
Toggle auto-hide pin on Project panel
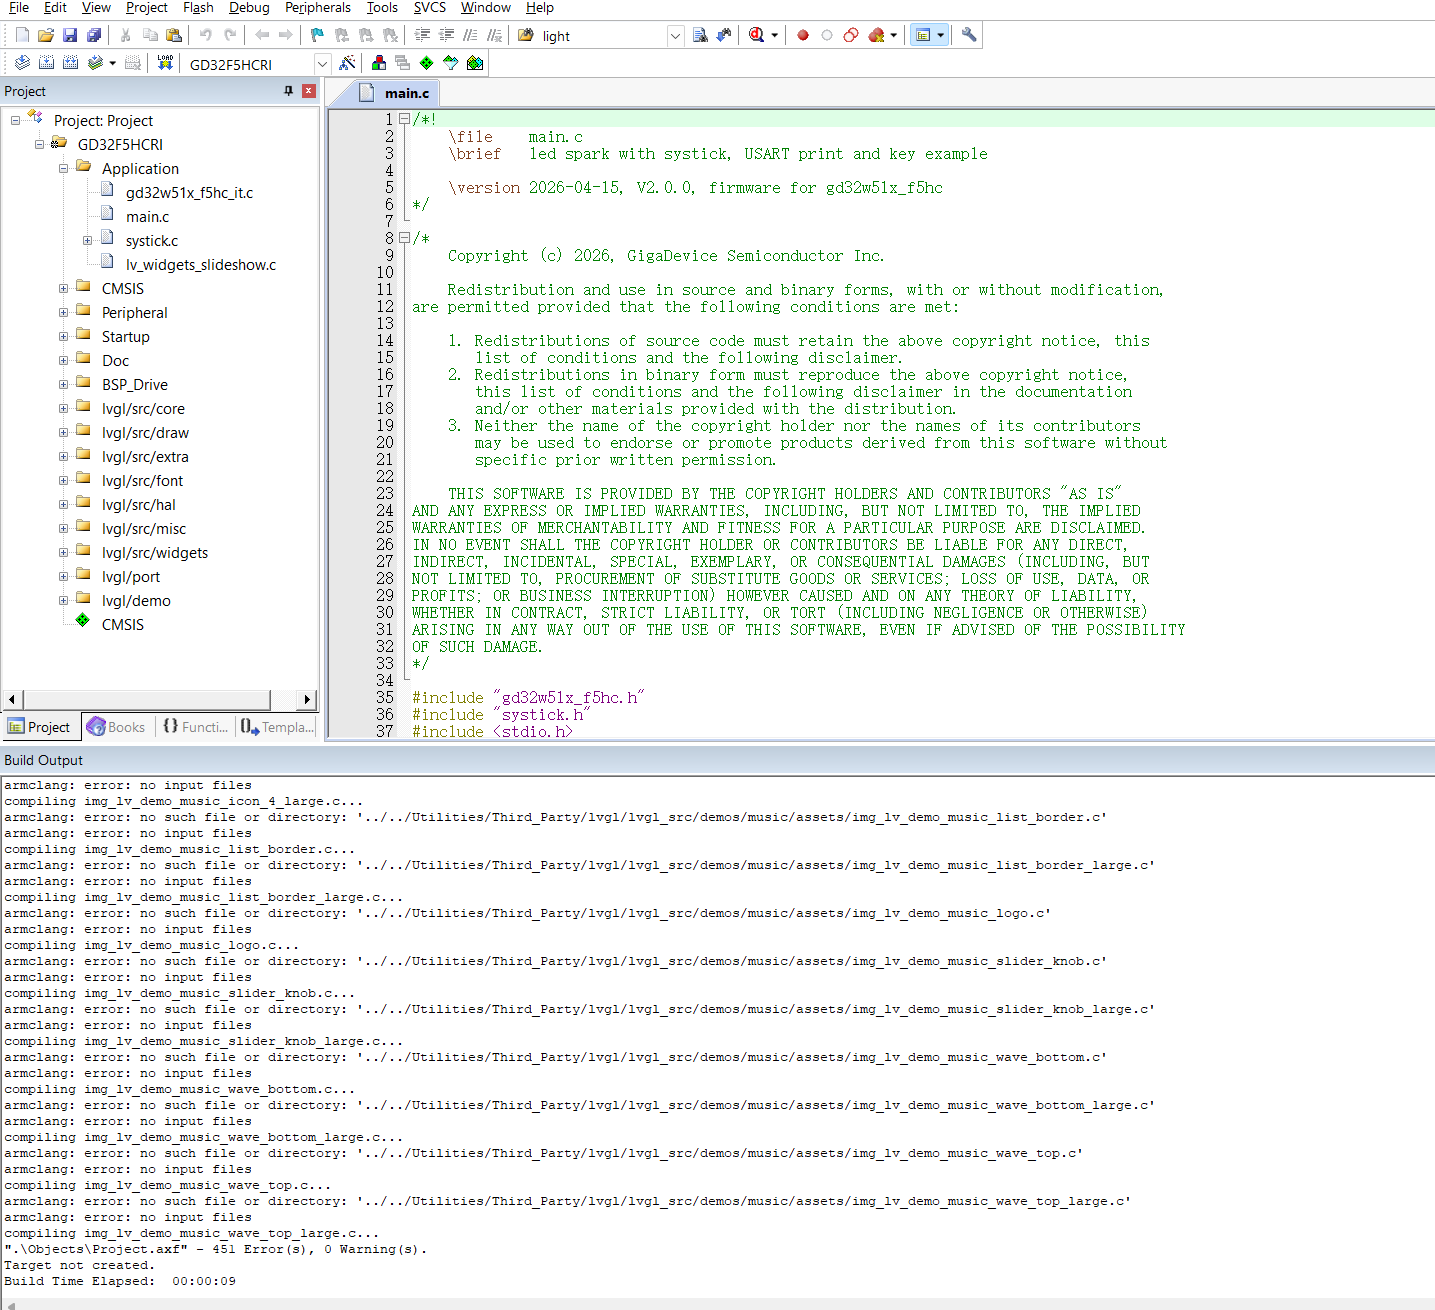(x=289, y=91)
